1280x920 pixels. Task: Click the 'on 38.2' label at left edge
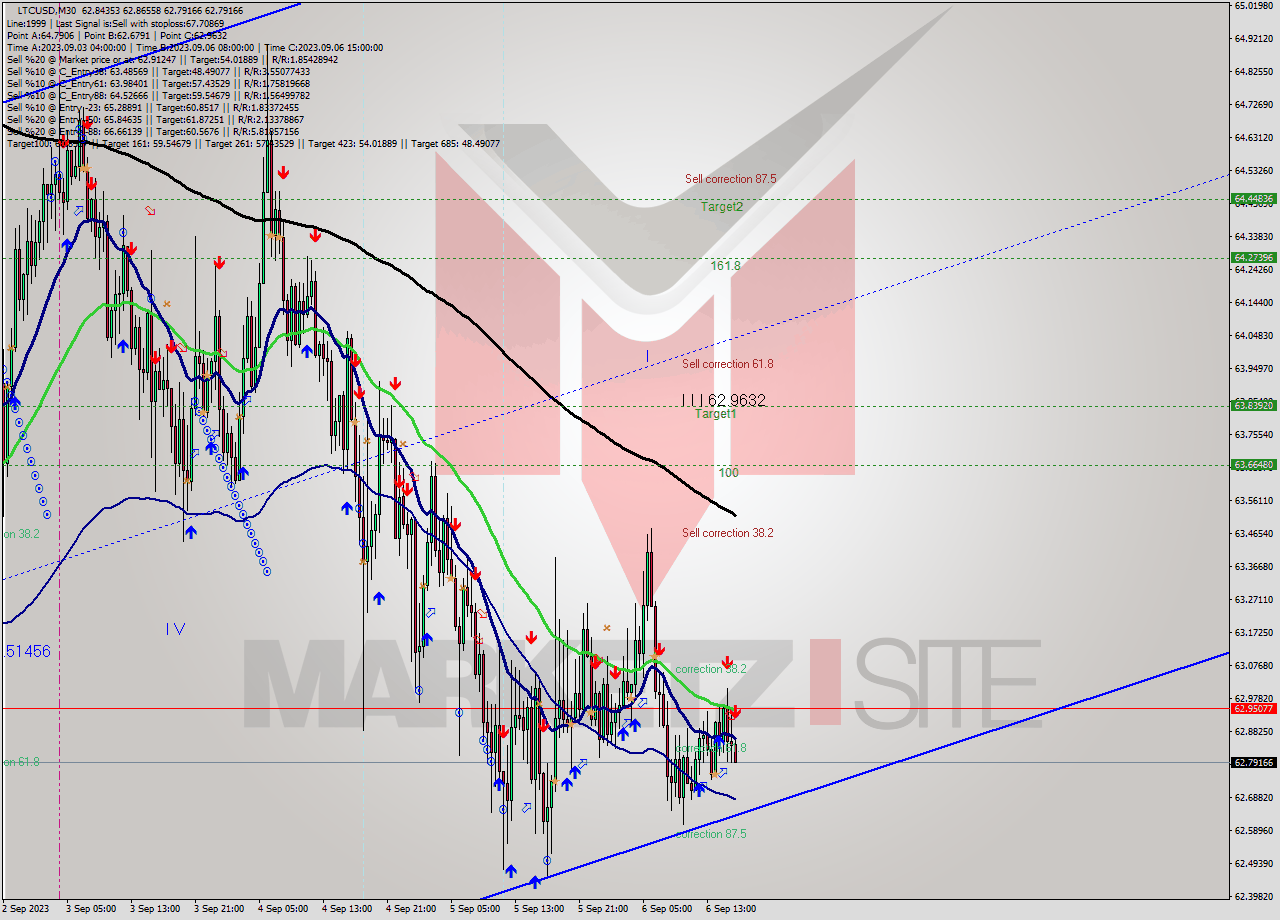coord(21,534)
